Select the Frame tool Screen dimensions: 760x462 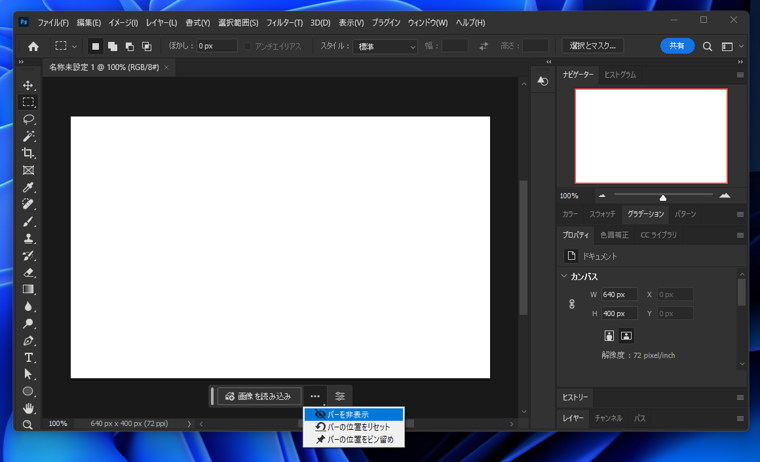tap(28, 170)
